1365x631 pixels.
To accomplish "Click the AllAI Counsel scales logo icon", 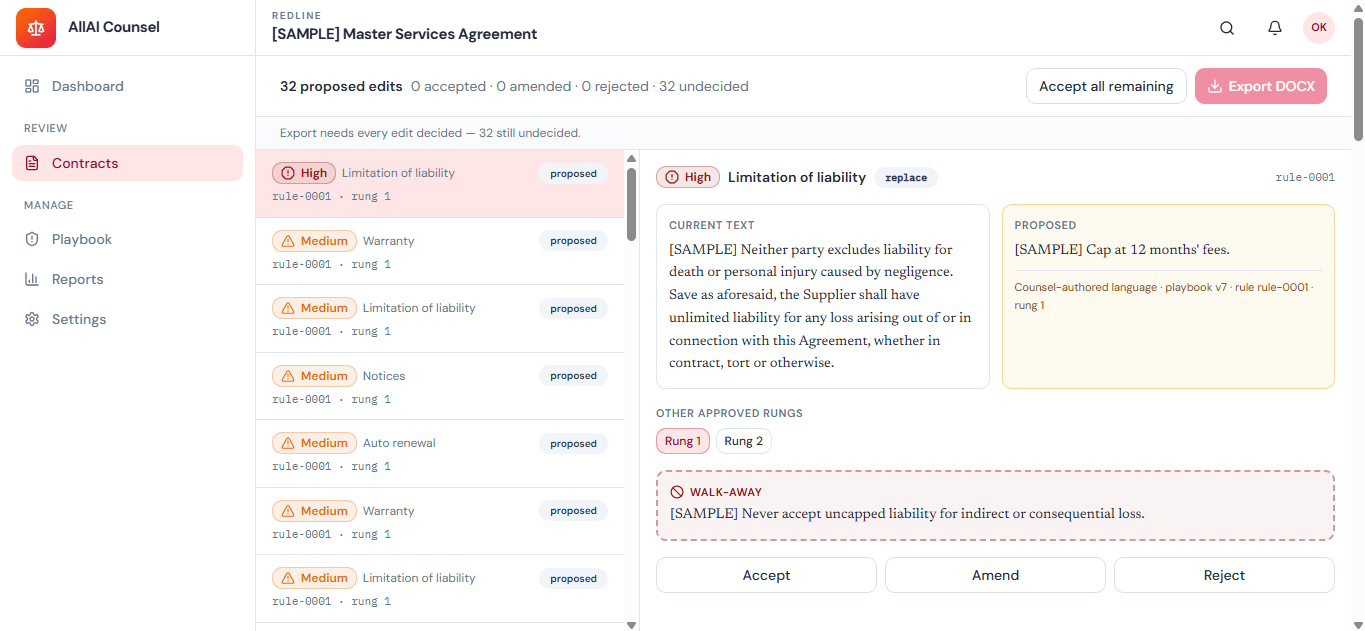I will [x=36, y=28].
